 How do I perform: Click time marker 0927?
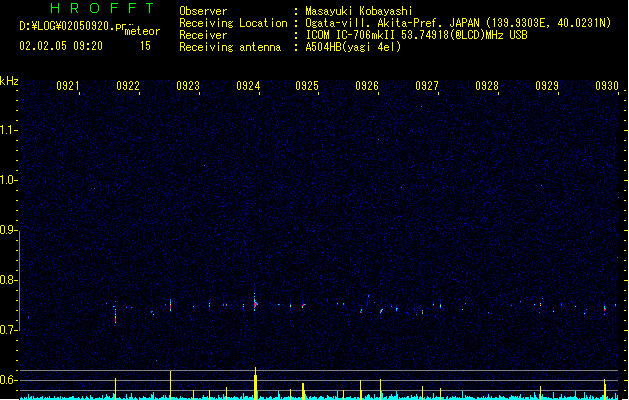click(427, 86)
